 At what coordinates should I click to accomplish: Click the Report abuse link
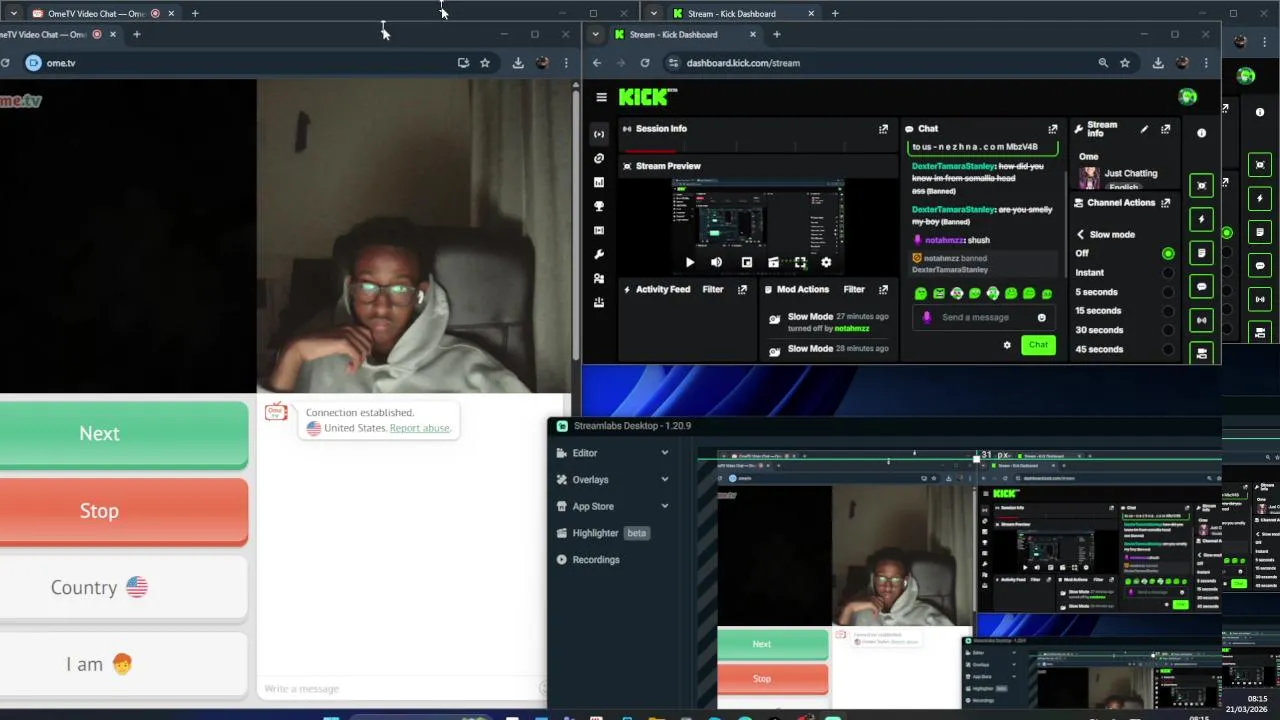click(x=420, y=428)
